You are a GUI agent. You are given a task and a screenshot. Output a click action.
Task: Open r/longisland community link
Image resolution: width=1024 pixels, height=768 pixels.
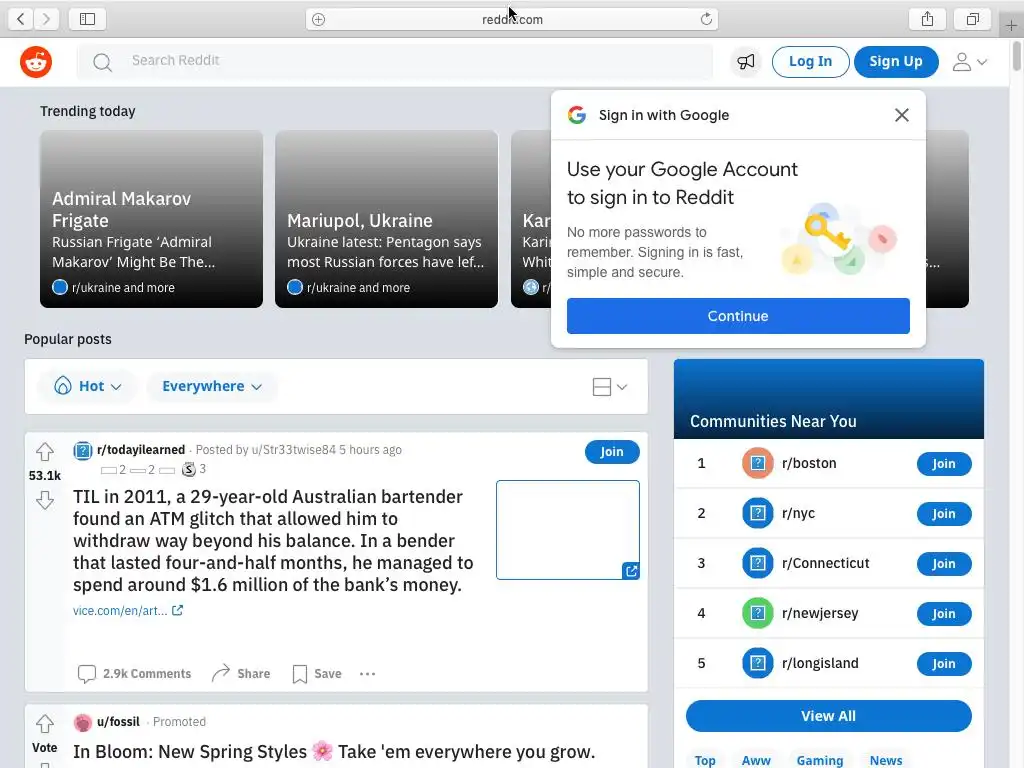820,663
